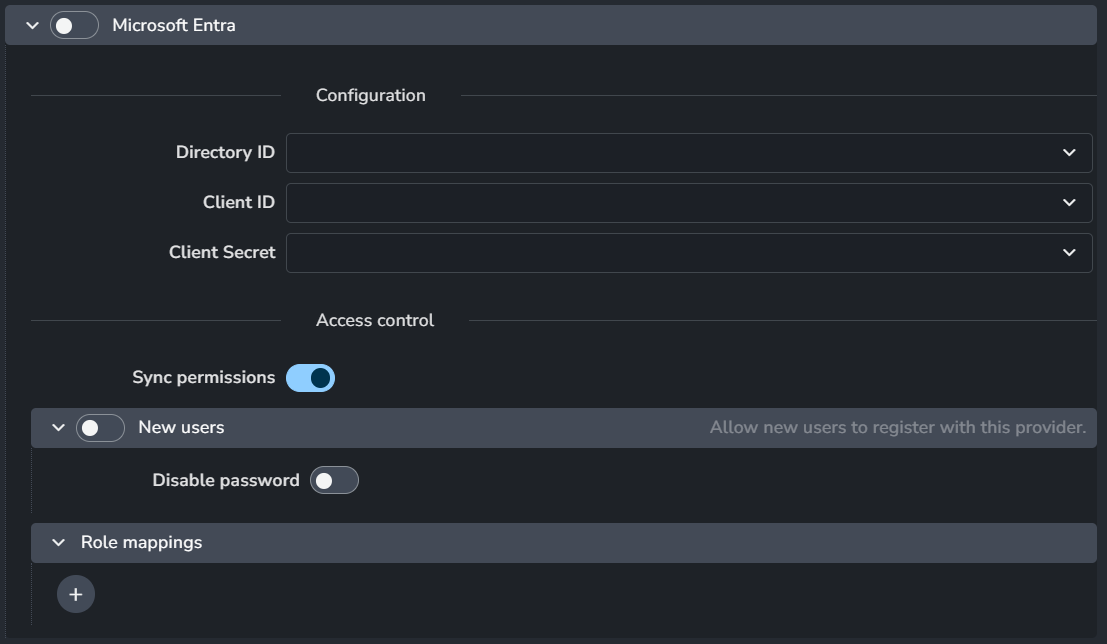Open the Directory ID dropdown arrow
1107x644 pixels.
click(1069, 153)
